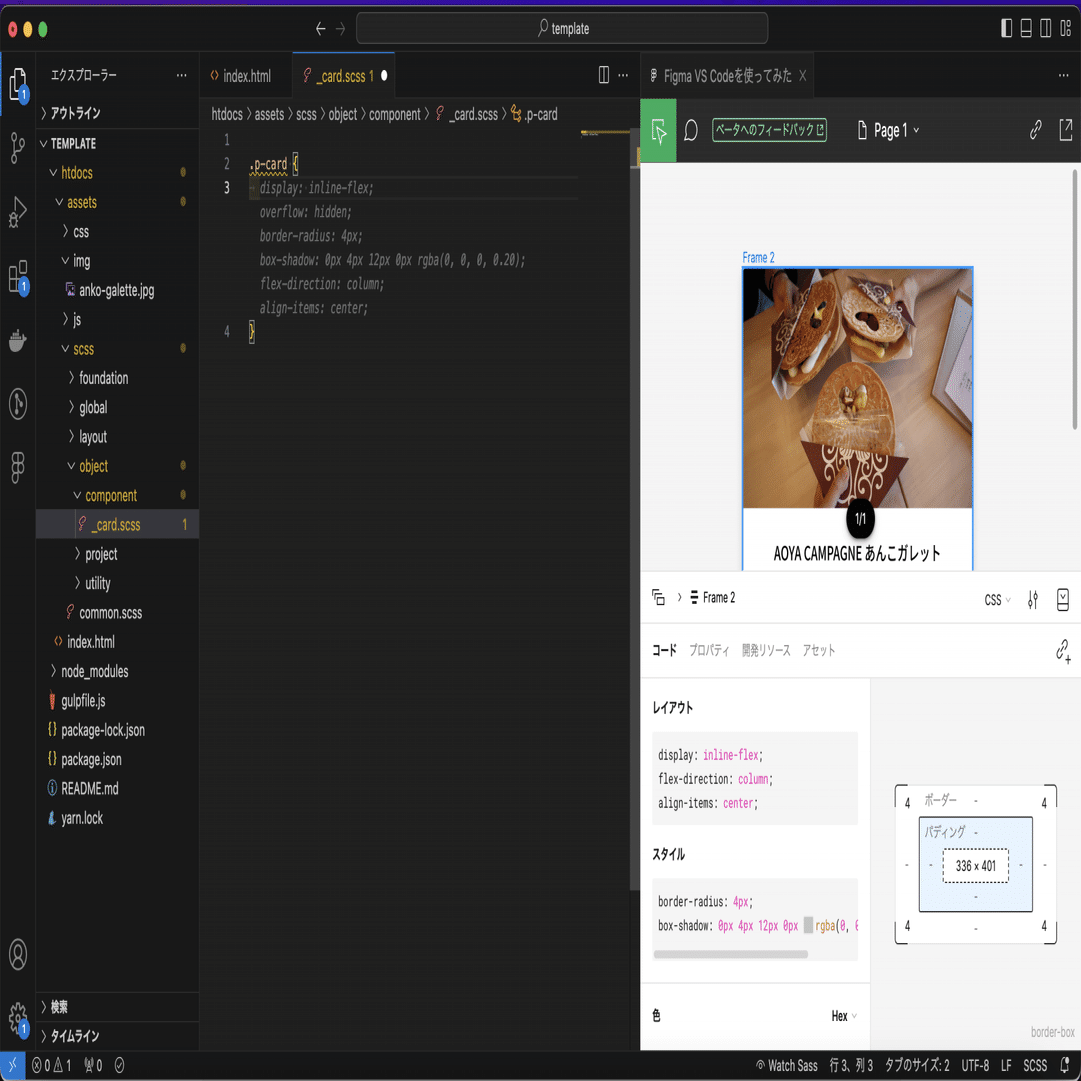Click the ベータへのフィードバック button
The width and height of the screenshot is (1081, 1081).
tap(769, 130)
